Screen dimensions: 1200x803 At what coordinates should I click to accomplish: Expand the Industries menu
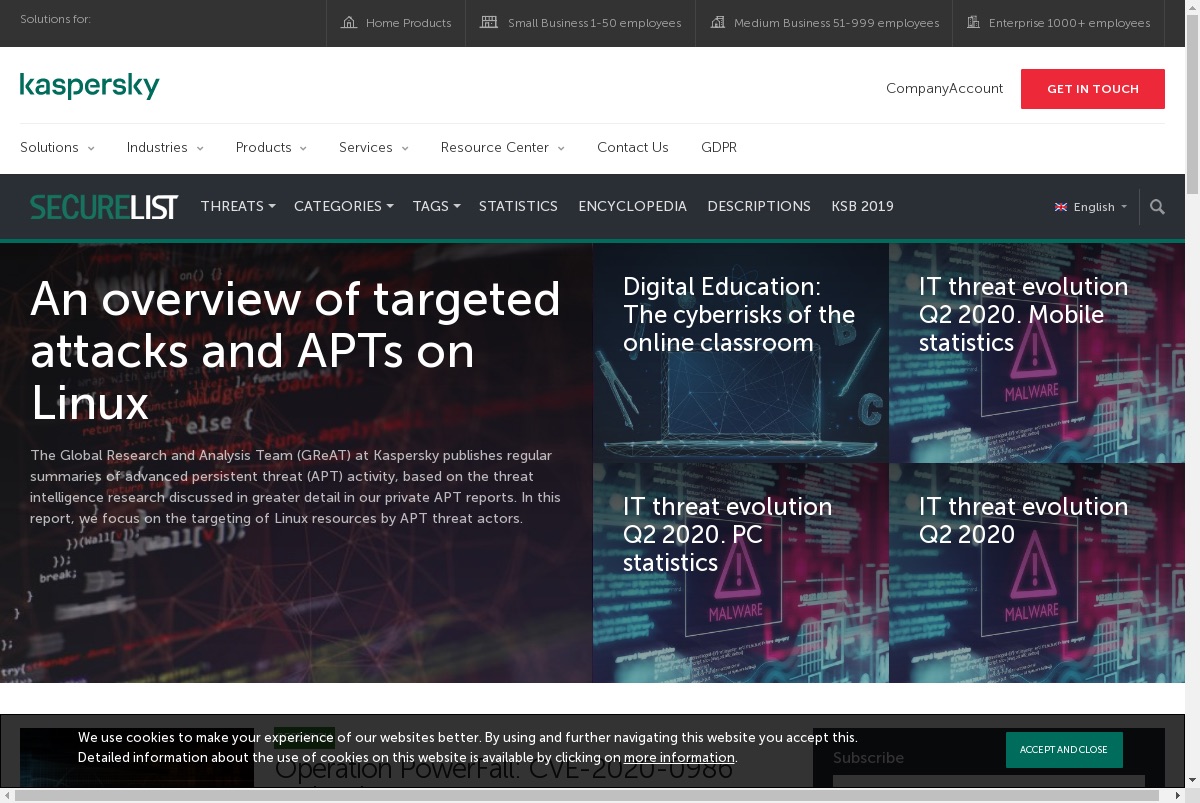(x=165, y=147)
